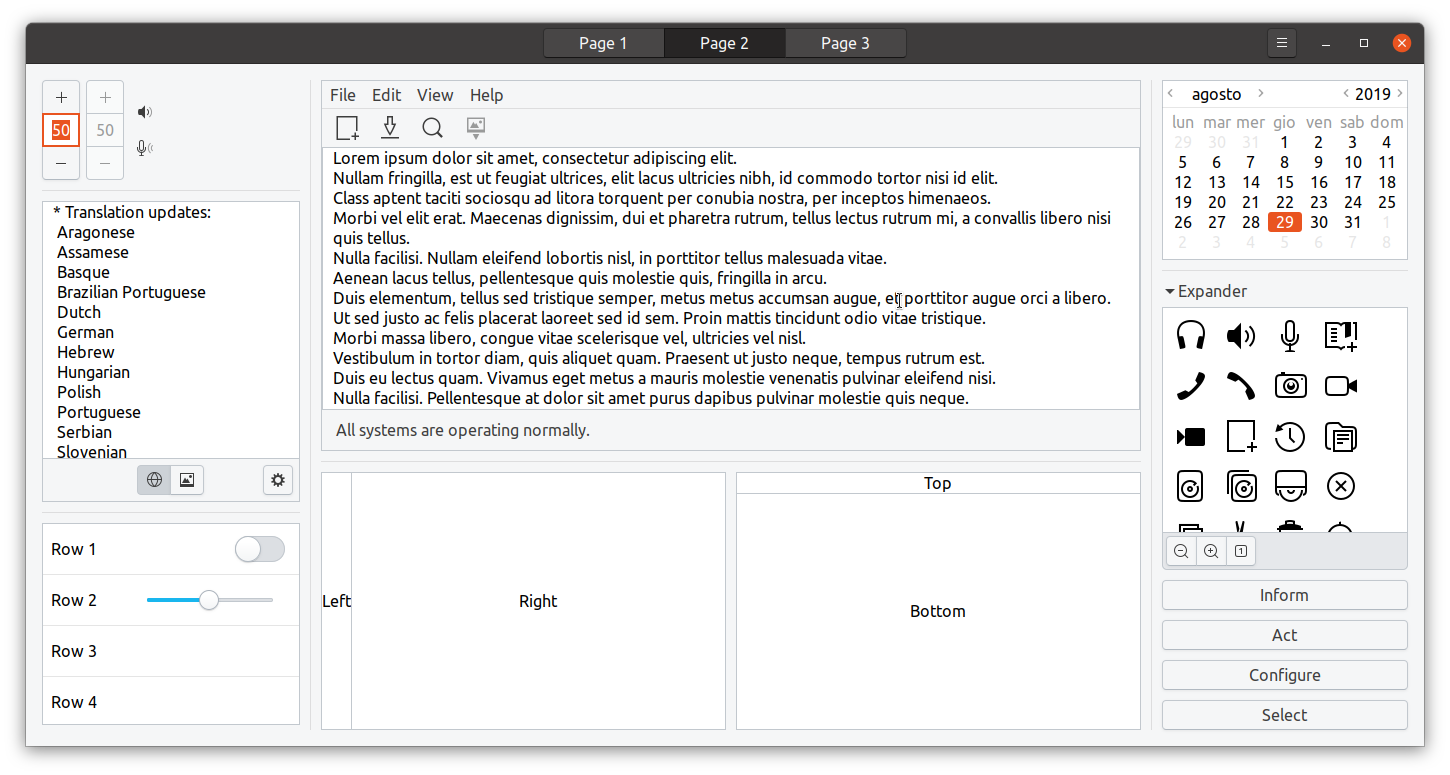
Task: Click the single disc drive icon
Action: pos(1191,487)
